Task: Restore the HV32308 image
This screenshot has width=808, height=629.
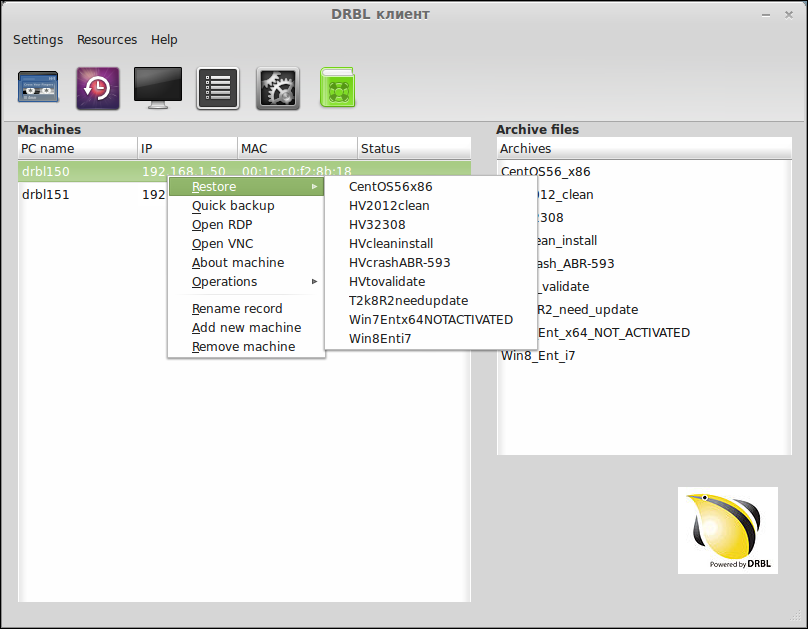Action: point(431,225)
